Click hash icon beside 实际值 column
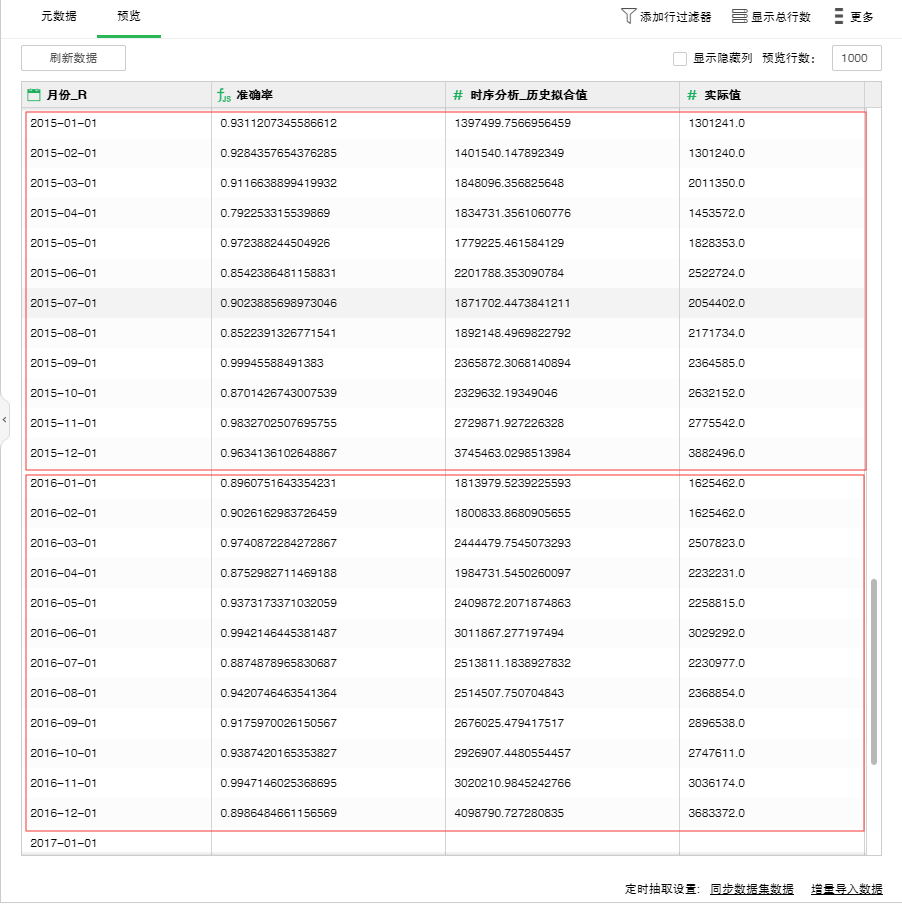The width and height of the screenshot is (902, 906). click(692, 95)
